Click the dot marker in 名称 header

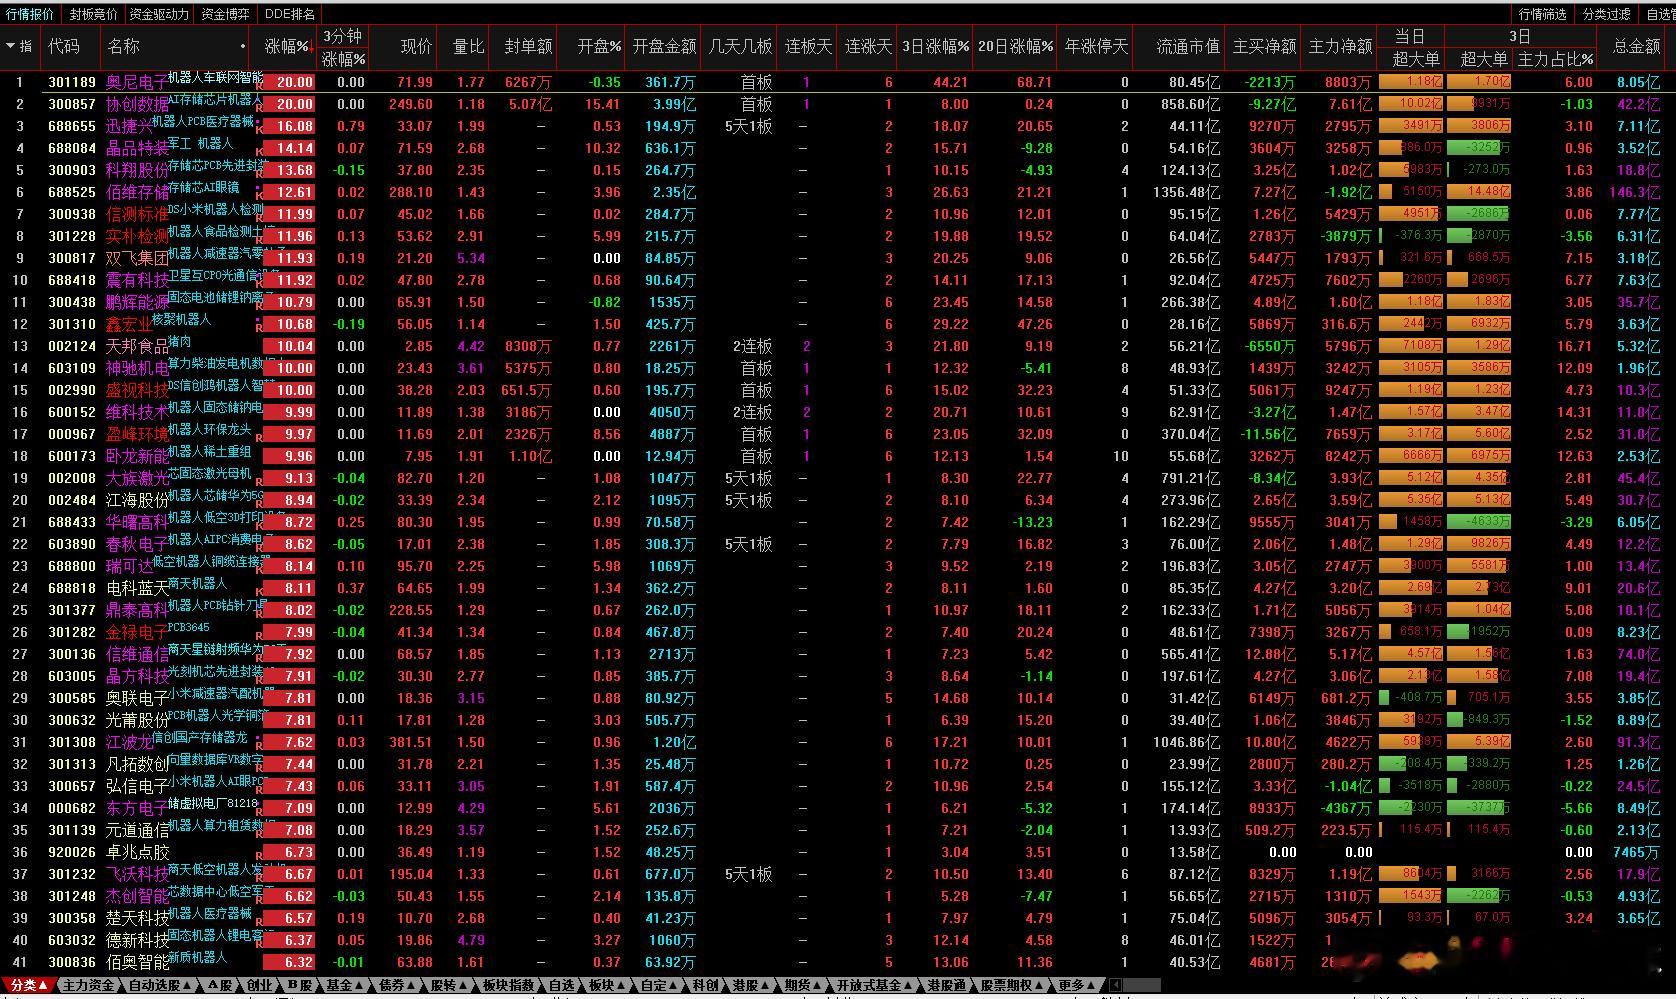[x=243, y=47]
